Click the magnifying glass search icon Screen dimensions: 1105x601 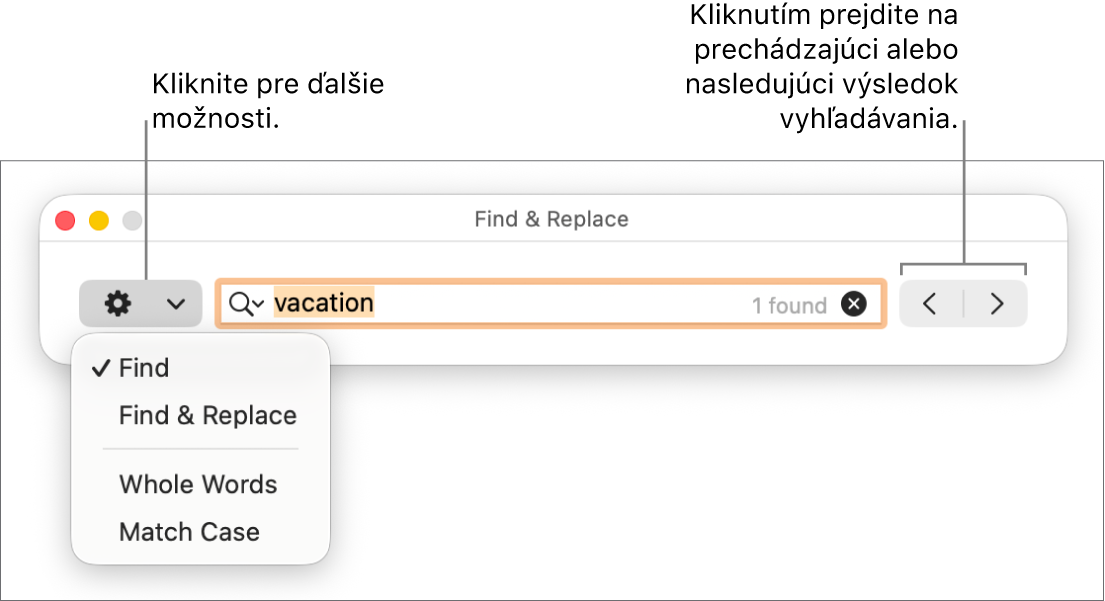[x=240, y=304]
